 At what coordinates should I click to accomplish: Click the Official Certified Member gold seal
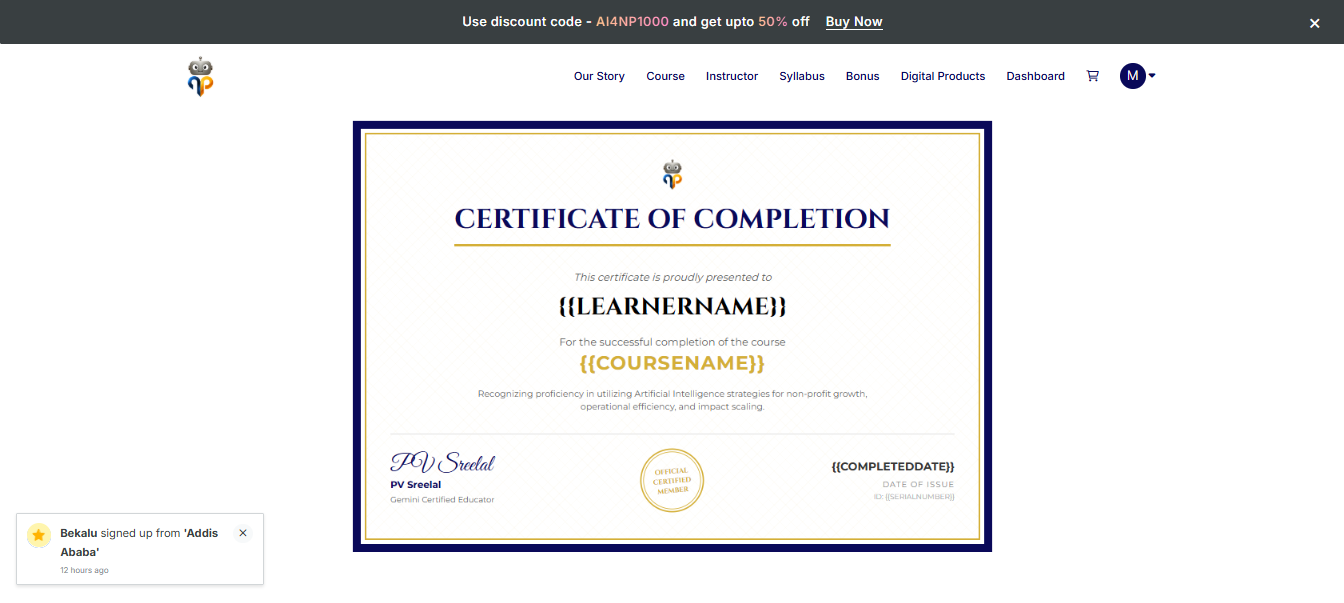tap(672, 480)
